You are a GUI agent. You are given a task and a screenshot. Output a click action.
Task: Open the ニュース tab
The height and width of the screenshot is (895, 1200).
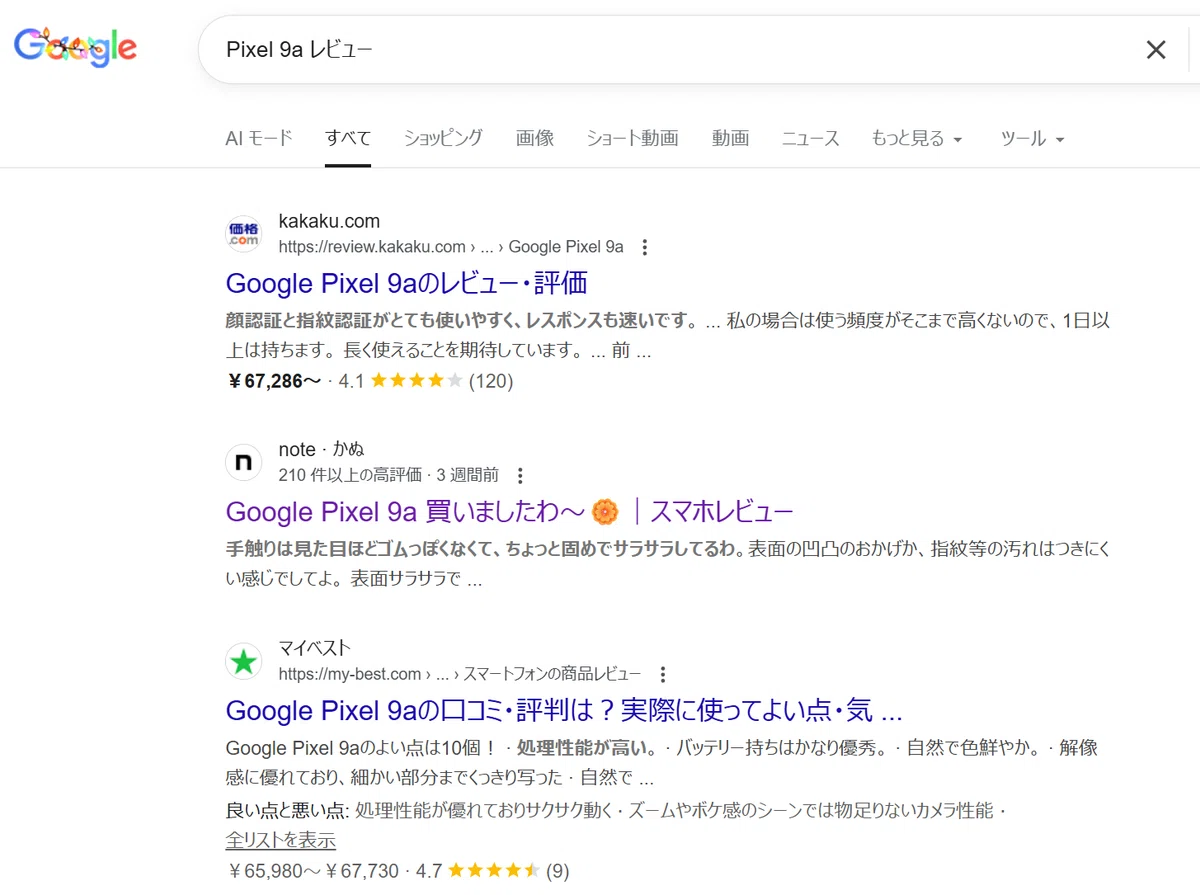[810, 138]
